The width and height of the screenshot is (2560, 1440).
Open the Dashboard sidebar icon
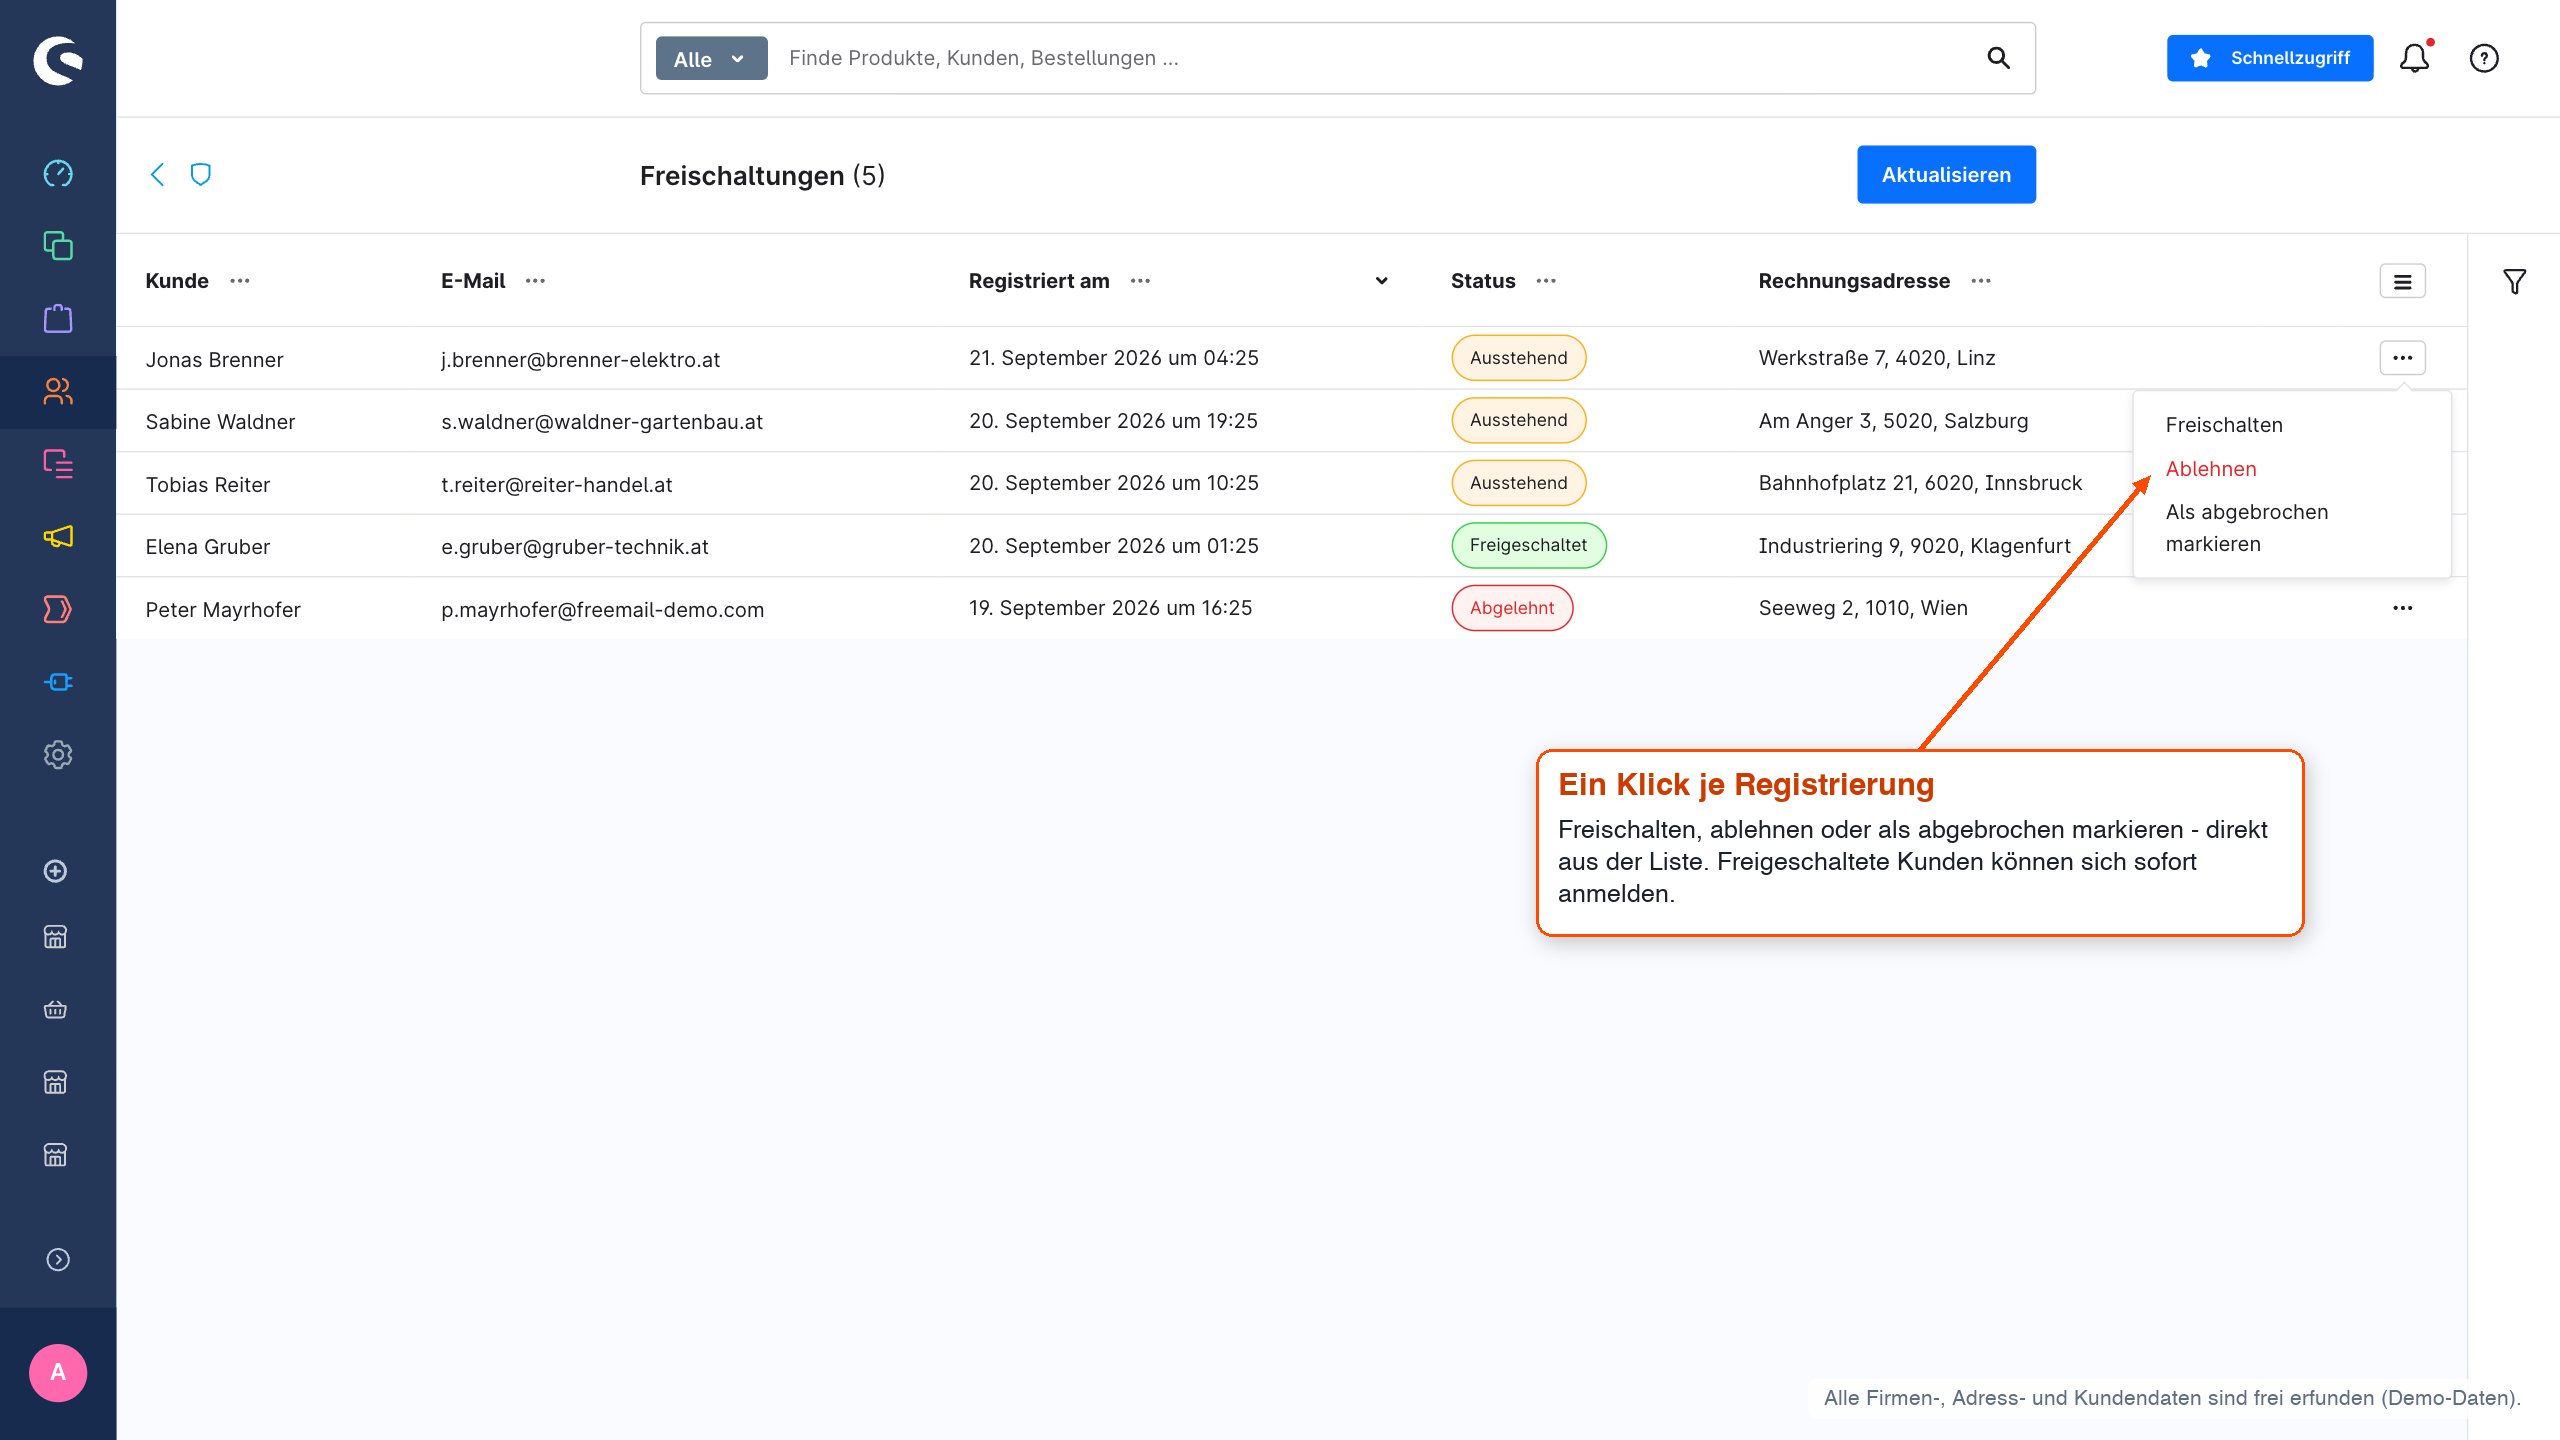58,173
